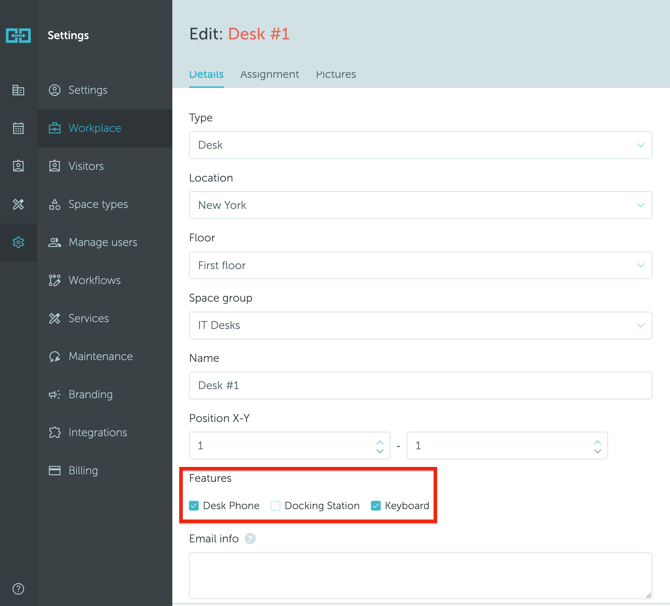
Task: Open the Location dropdown showing New York
Action: pyautogui.click(x=420, y=205)
